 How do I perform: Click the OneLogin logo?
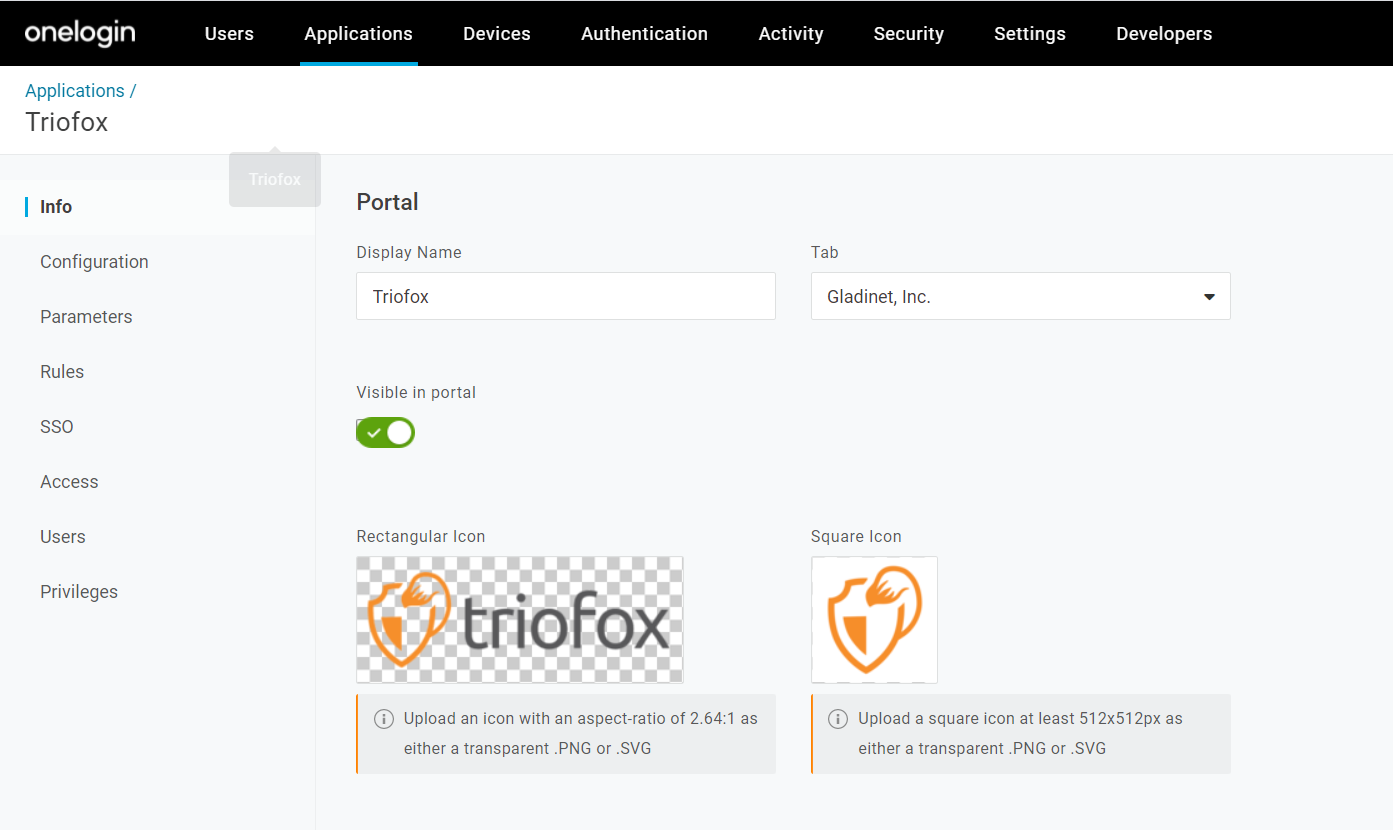click(x=80, y=33)
